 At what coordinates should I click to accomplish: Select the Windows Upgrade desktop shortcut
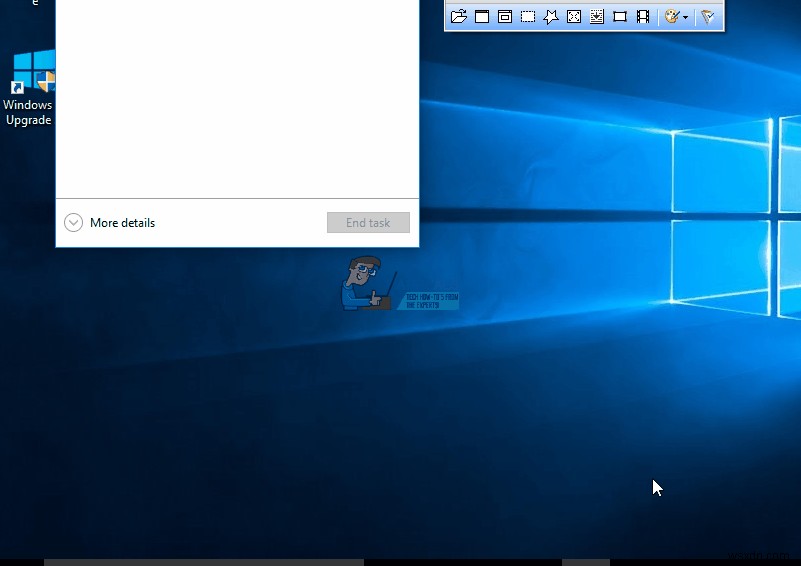point(29,88)
